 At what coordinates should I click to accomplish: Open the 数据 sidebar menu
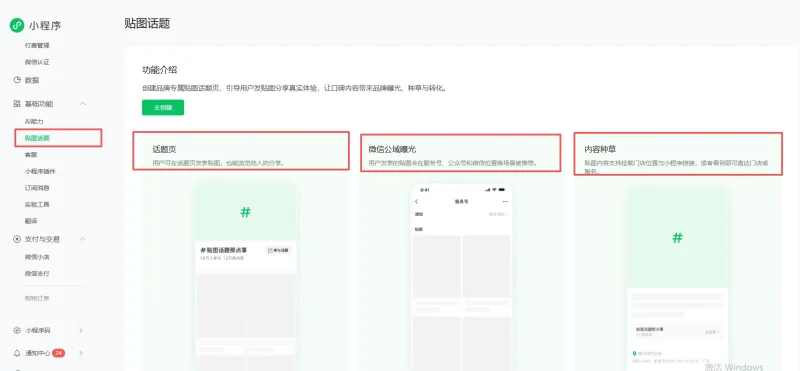coord(32,80)
